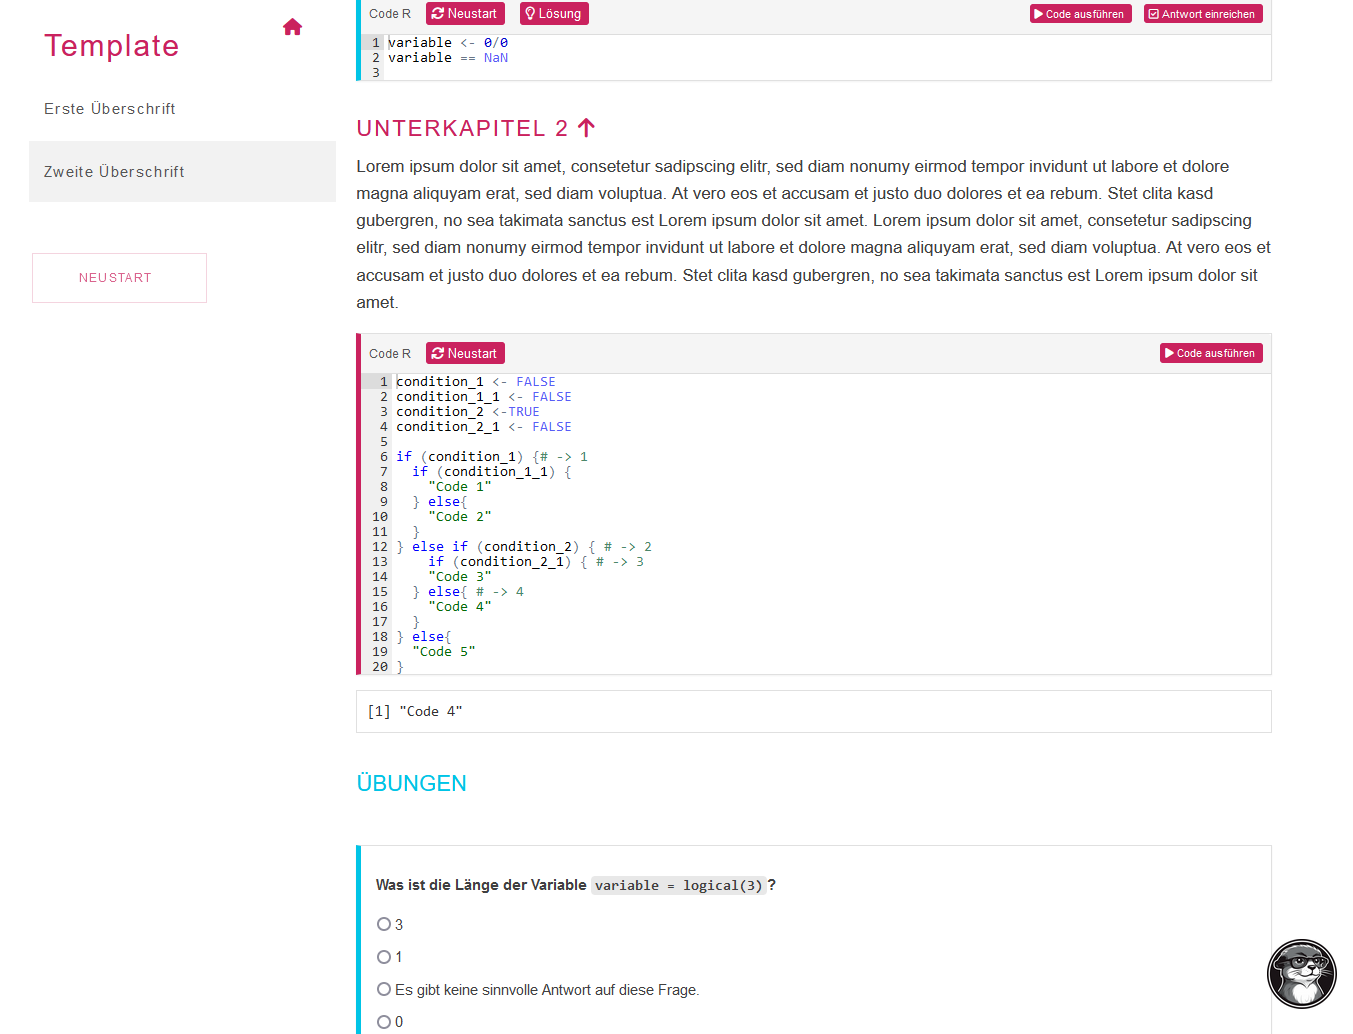Restart the first code exercise with Neustart

click(465, 14)
